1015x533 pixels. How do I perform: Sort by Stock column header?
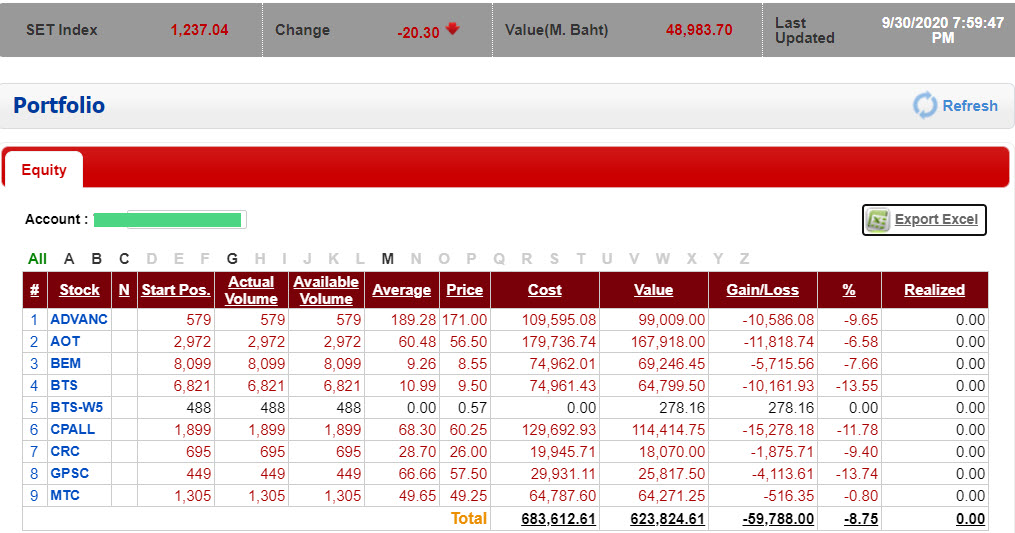tap(79, 290)
